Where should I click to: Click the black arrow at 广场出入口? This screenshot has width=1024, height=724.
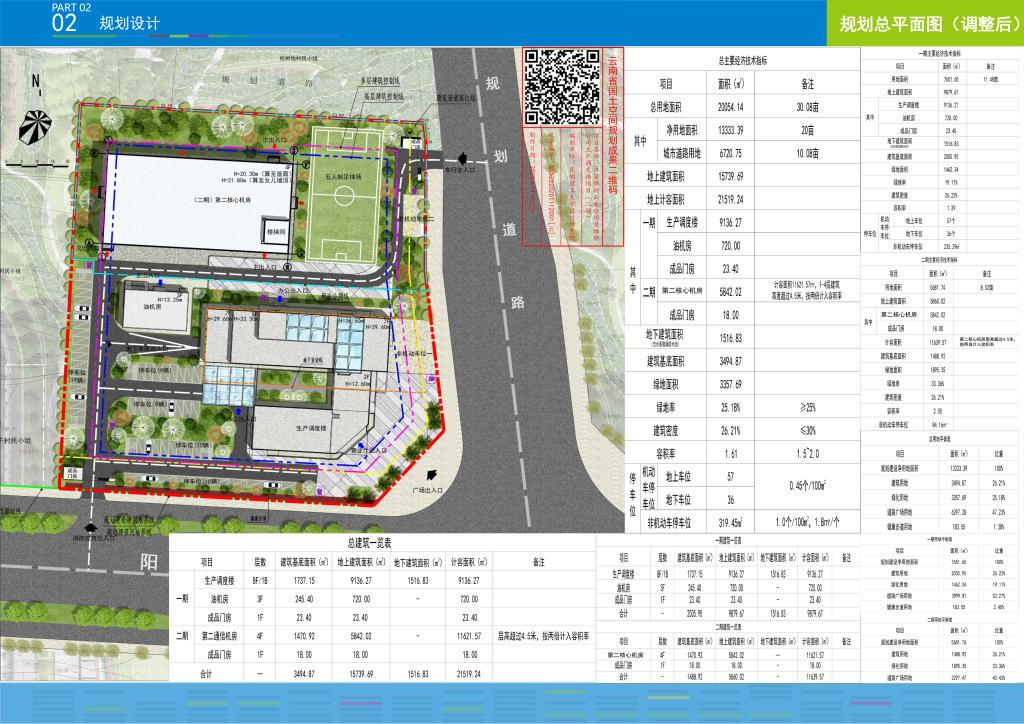(430, 476)
